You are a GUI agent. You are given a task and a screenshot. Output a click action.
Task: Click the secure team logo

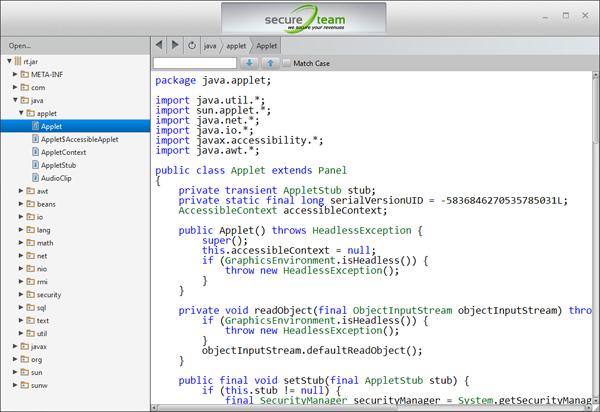pyautogui.click(x=304, y=19)
